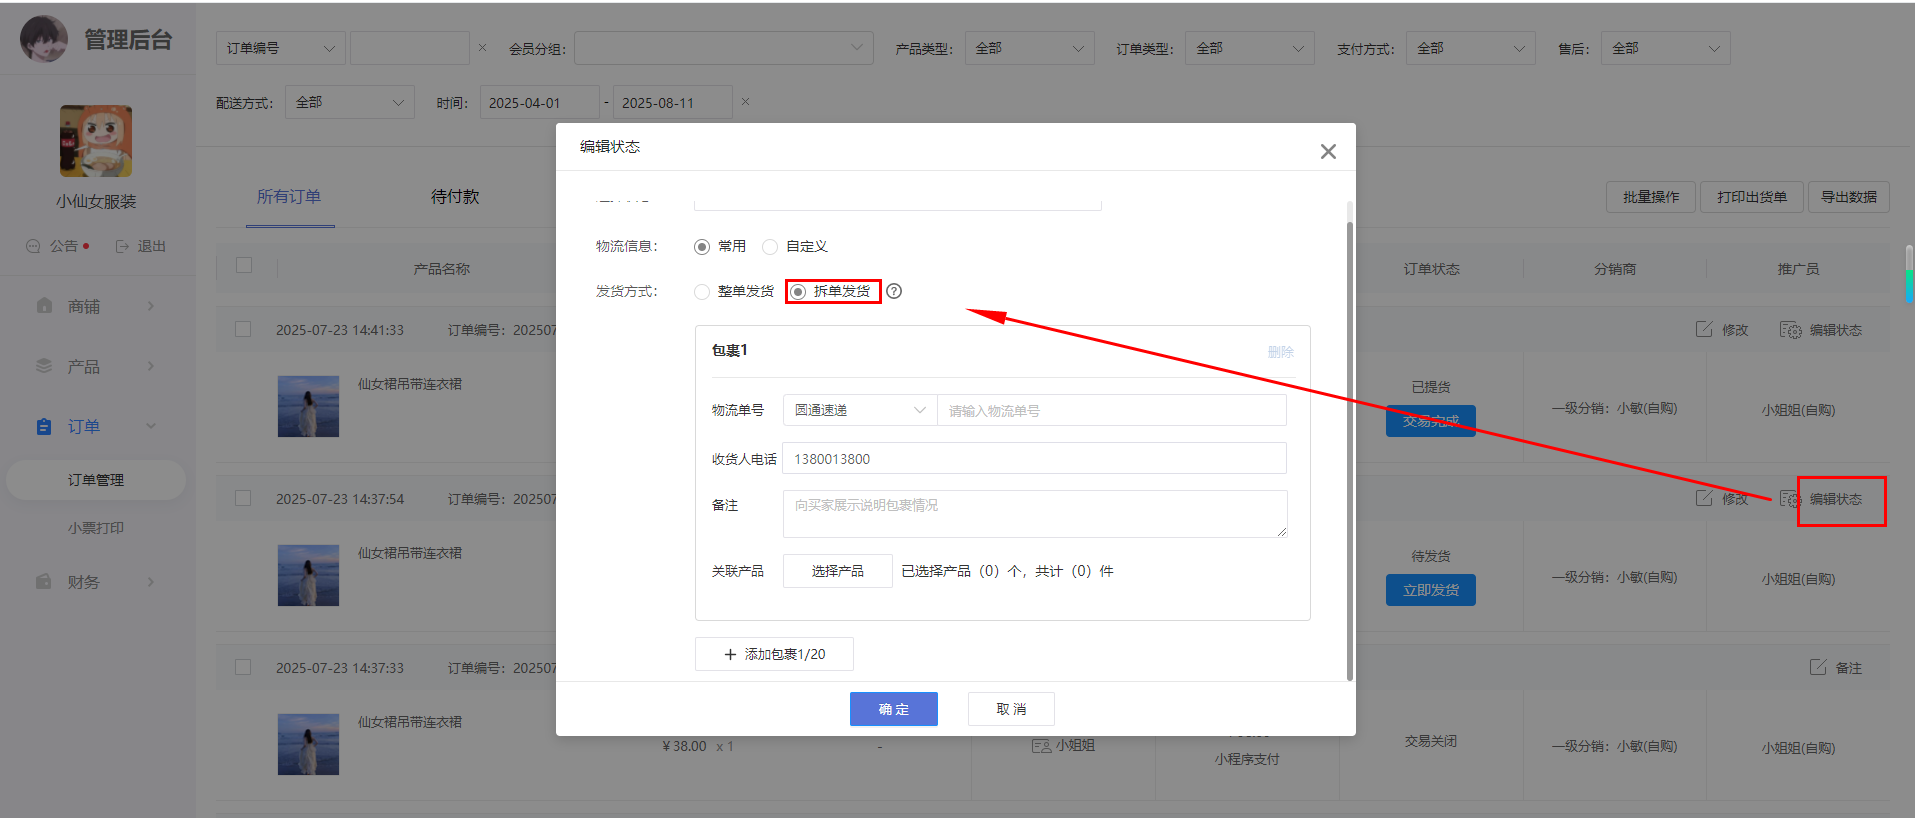Click the 退出 logout icon
1915x818 pixels.
[x=123, y=246]
